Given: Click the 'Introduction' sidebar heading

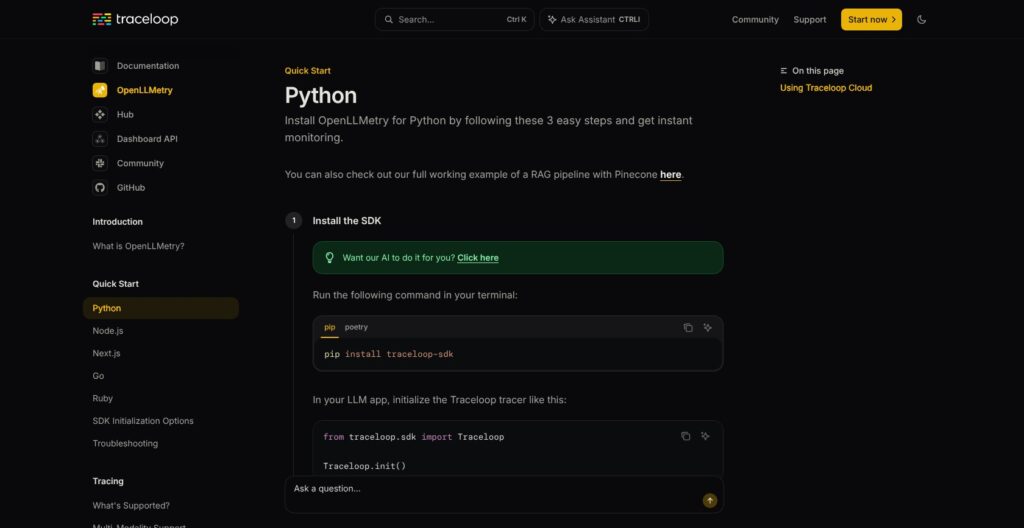Looking at the screenshot, I should (118, 222).
